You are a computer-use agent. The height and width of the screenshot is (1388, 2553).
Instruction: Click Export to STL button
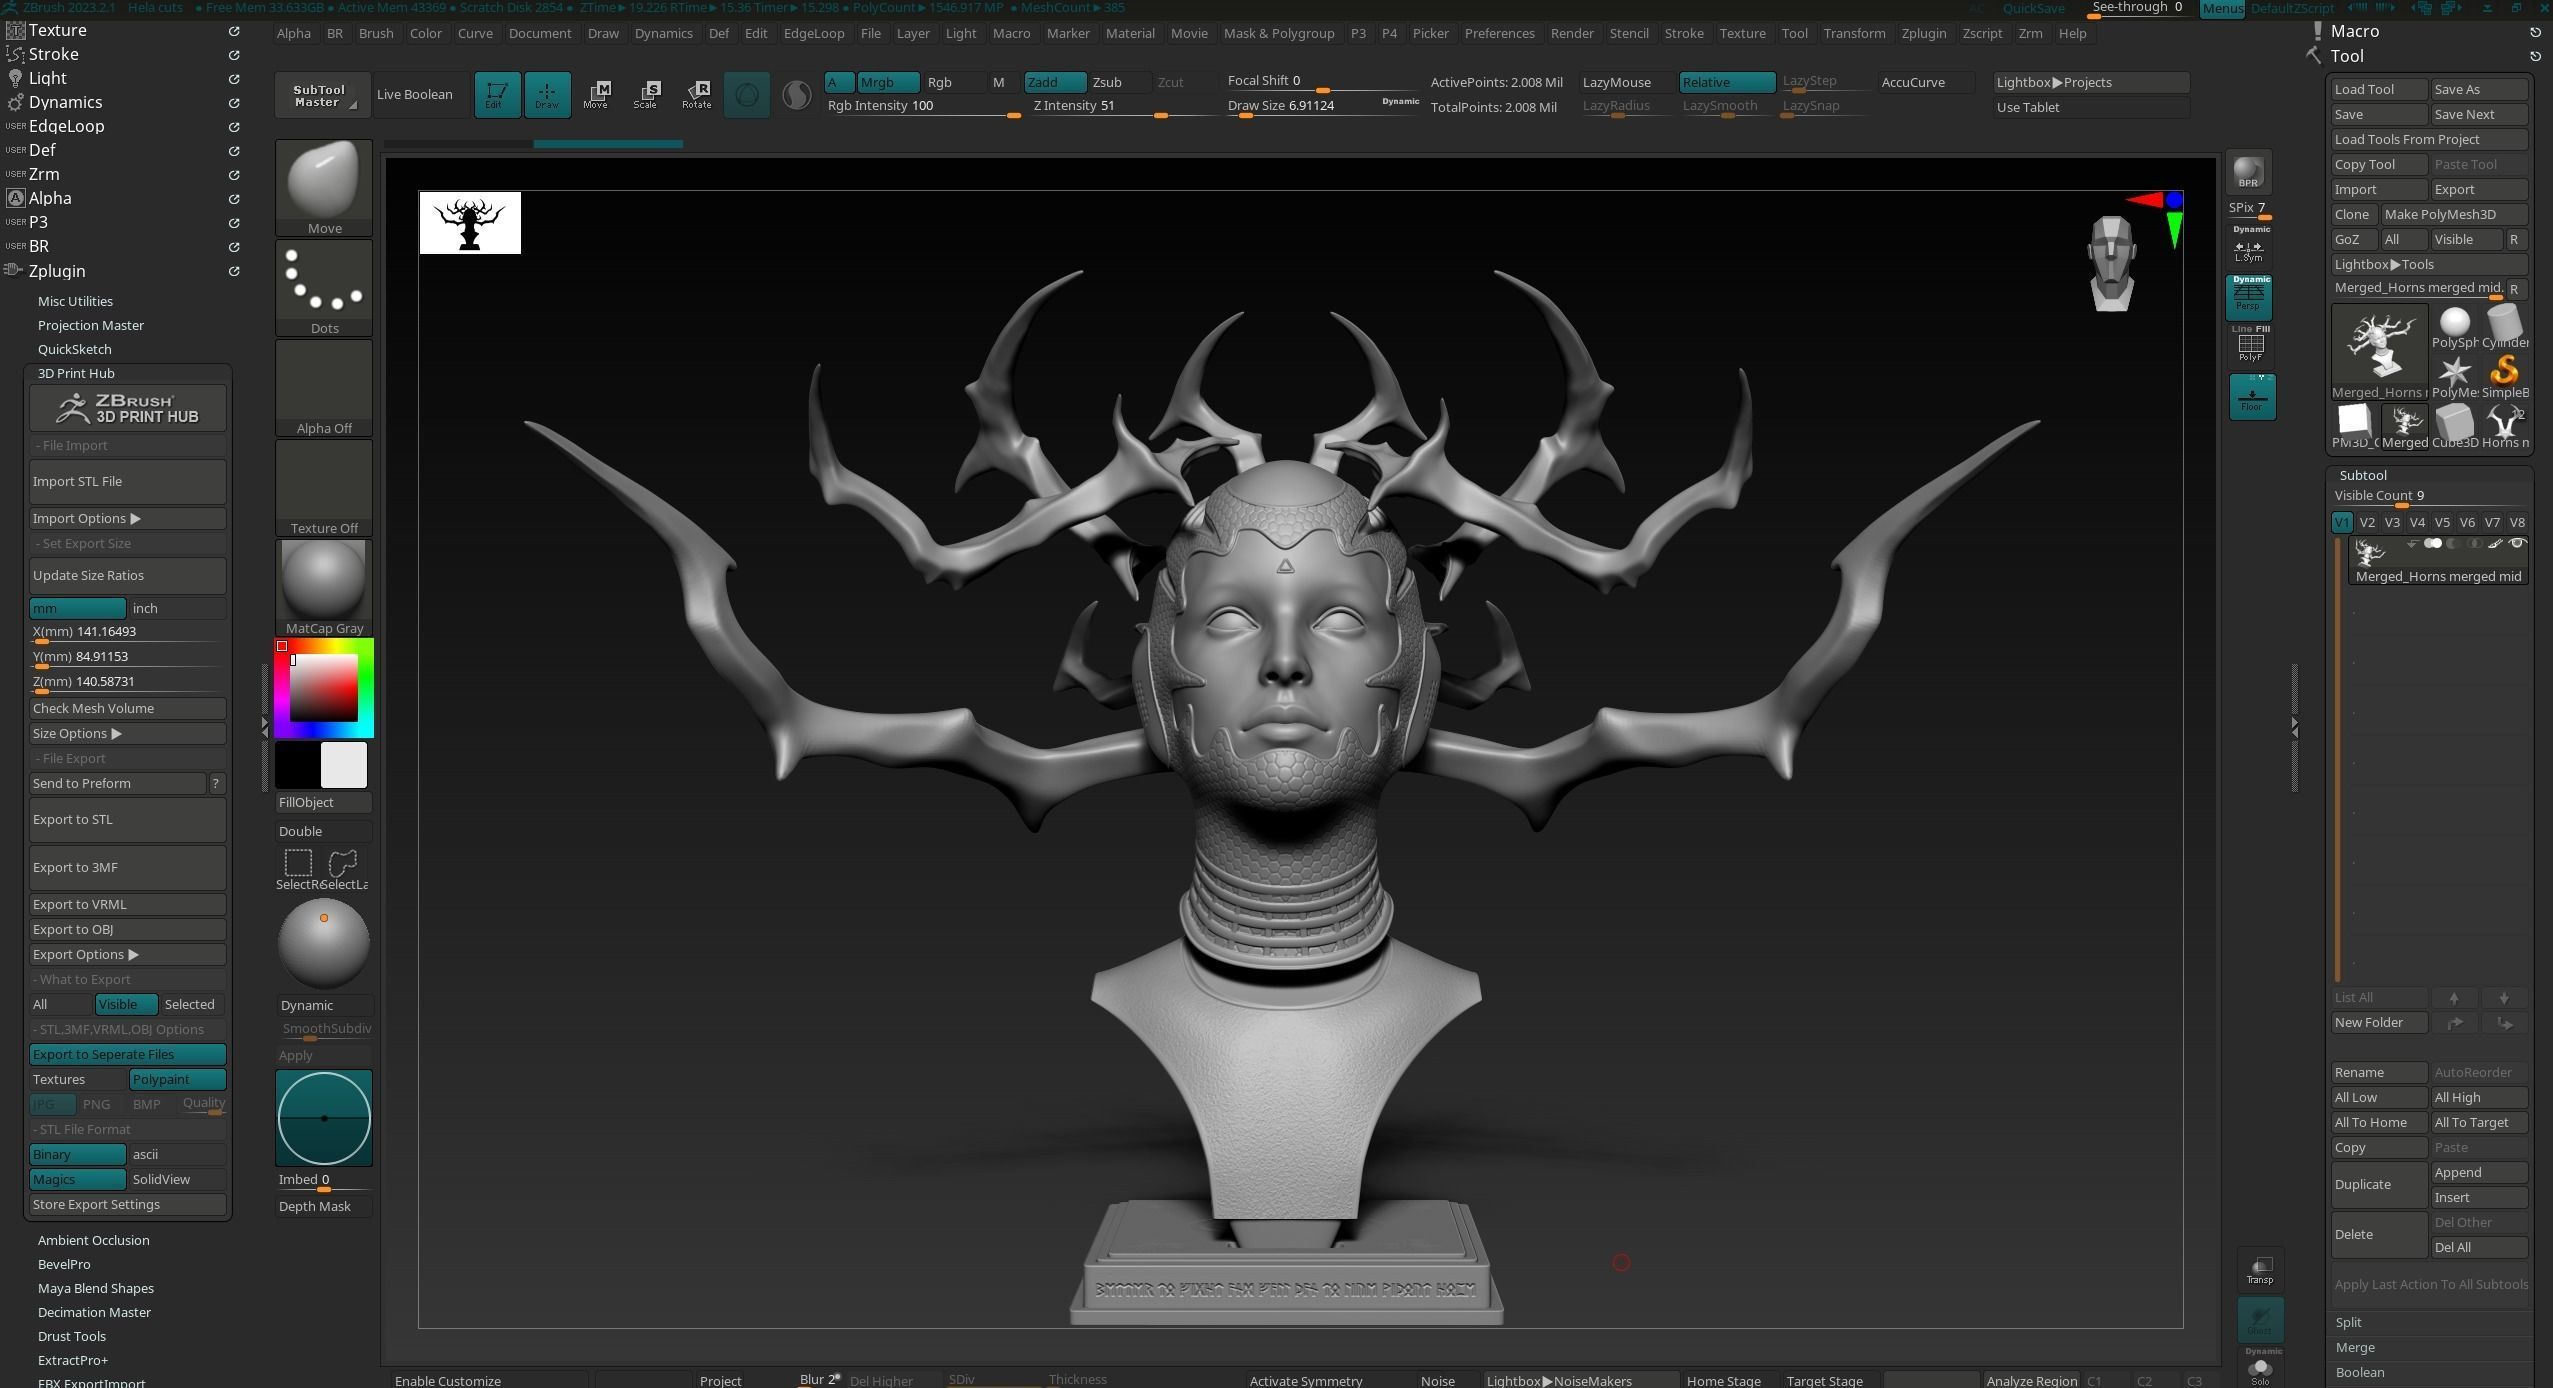[x=128, y=819]
